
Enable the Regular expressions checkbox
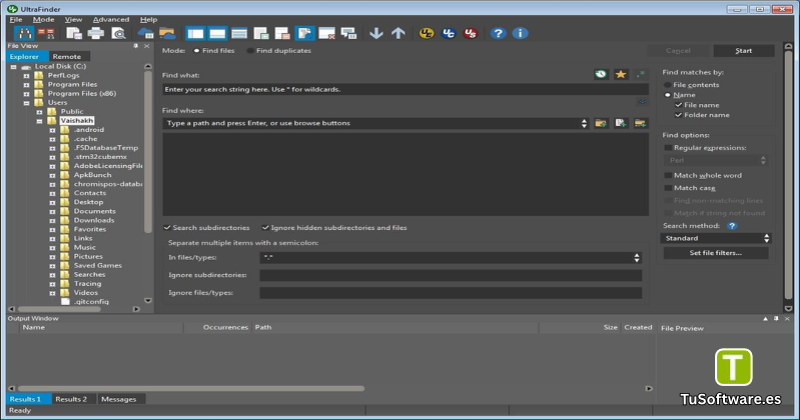668,147
